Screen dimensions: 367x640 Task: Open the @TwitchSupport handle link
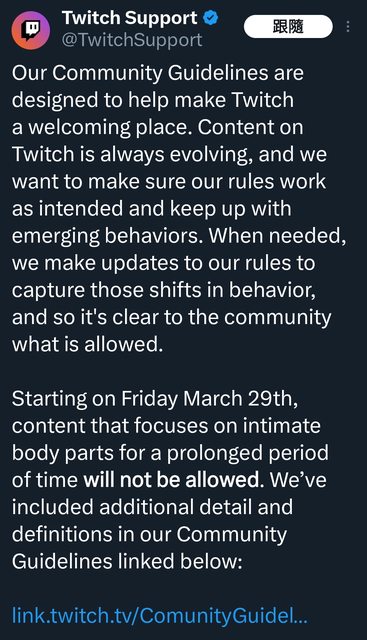132,40
